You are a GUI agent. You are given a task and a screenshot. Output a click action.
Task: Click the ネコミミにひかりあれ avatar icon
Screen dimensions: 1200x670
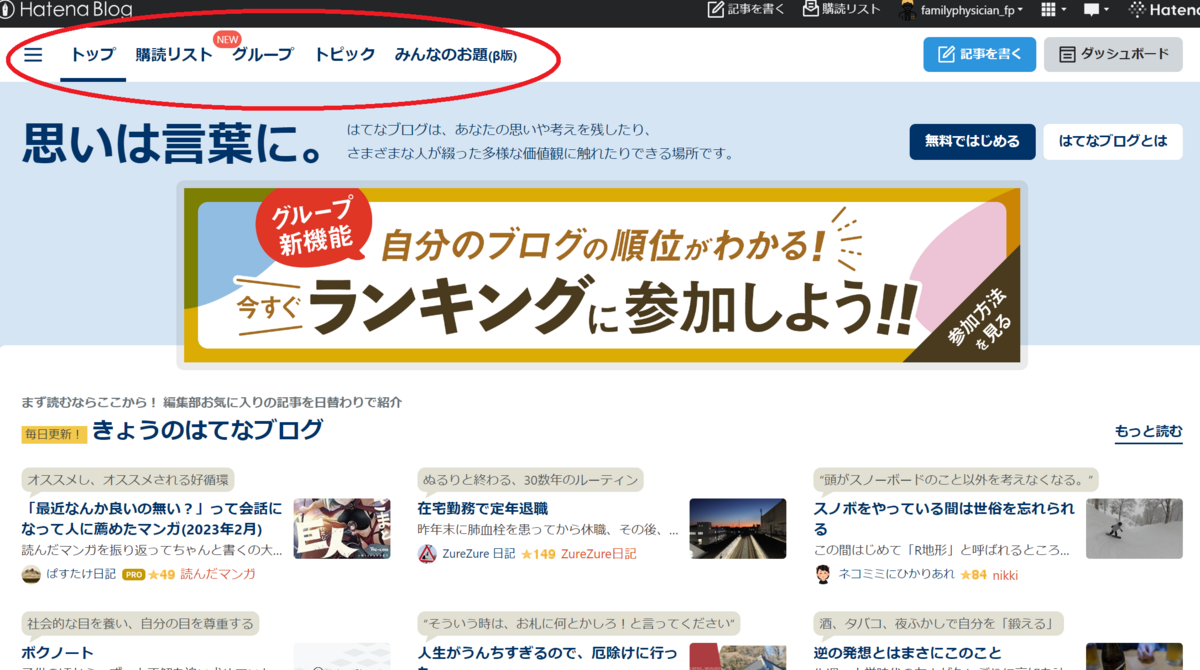(x=823, y=574)
